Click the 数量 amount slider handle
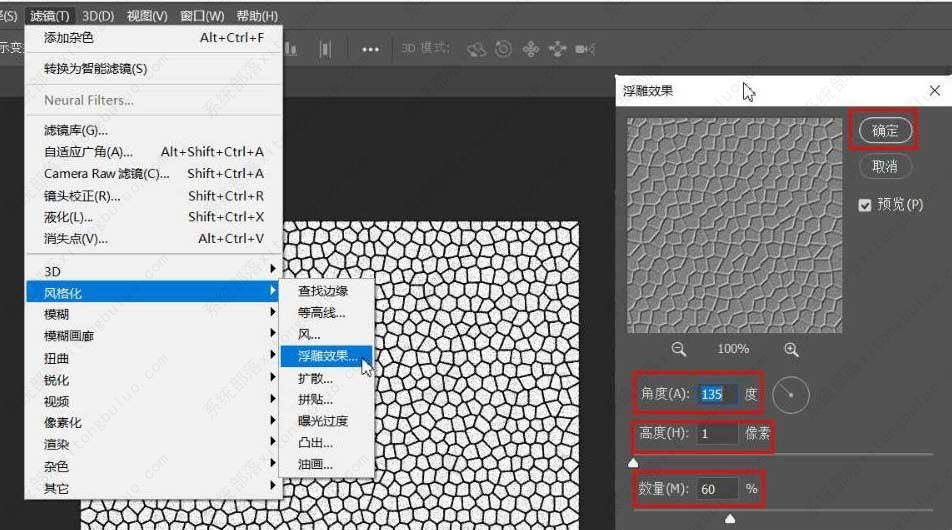Viewport: 952px width, 530px height. (730, 518)
